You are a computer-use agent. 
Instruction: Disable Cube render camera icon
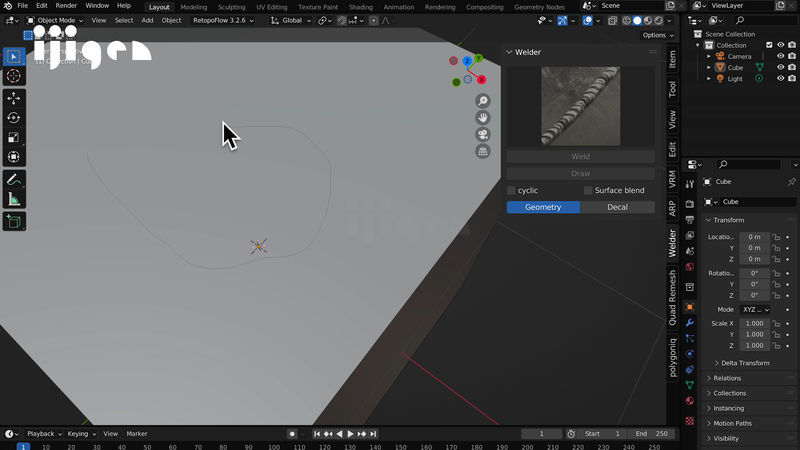point(792,67)
